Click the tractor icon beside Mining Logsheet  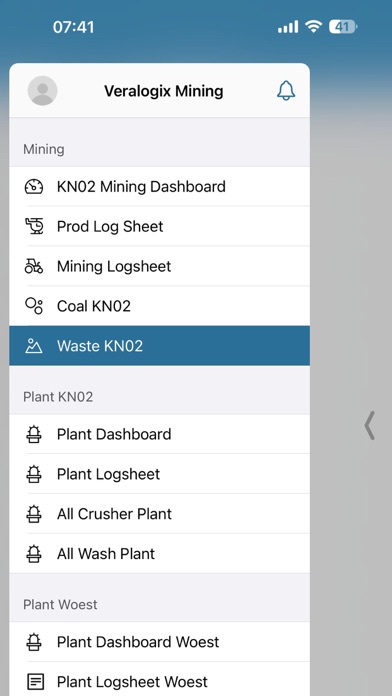point(34,266)
